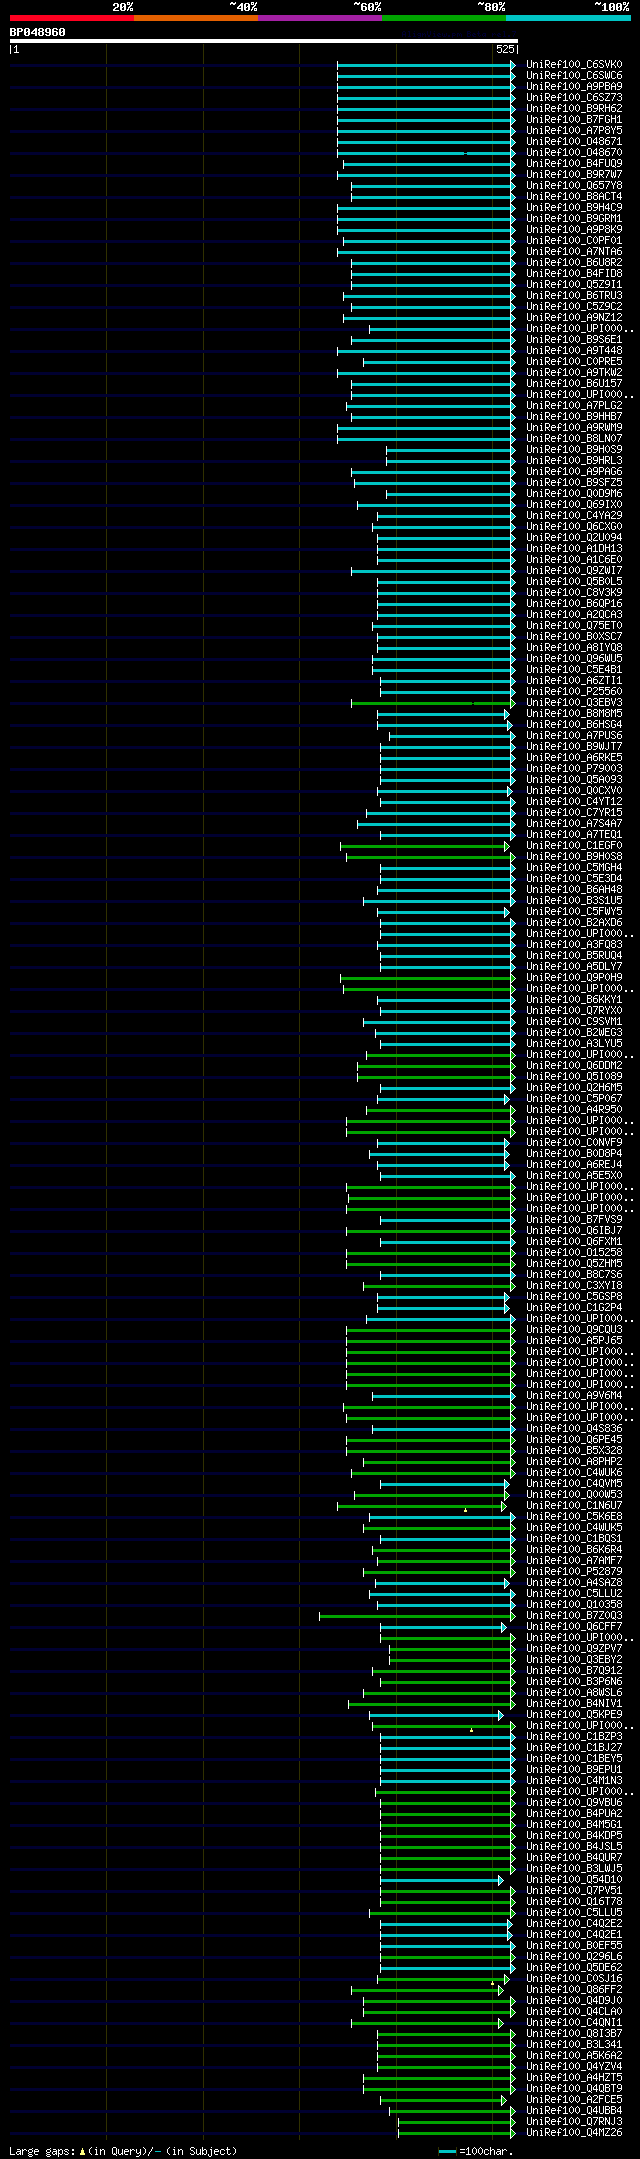The image size is (640, 2159).
Task: Select the UniRef100_Q296L6 label
Action: click(x=574, y=1957)
